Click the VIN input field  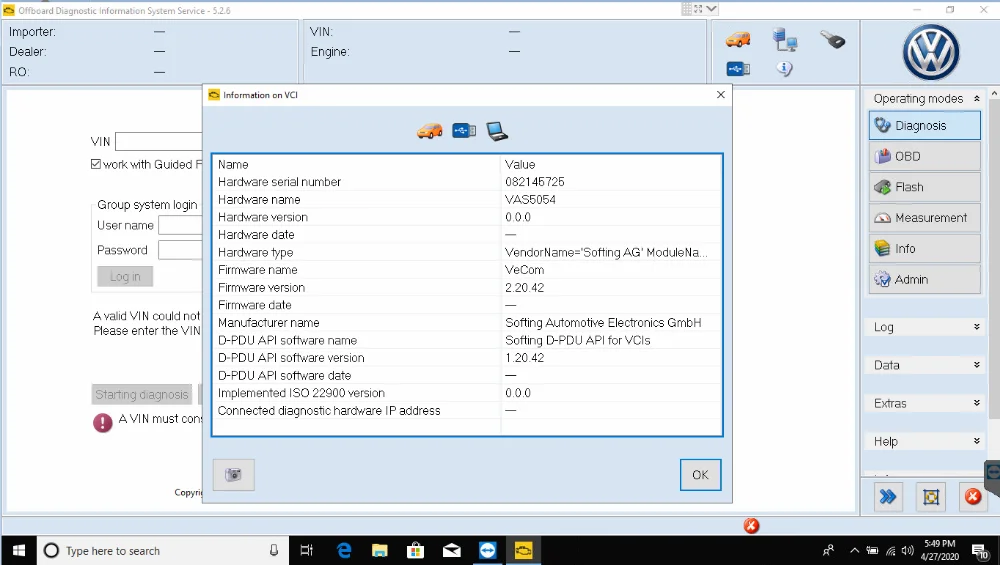tap(159, 142)
